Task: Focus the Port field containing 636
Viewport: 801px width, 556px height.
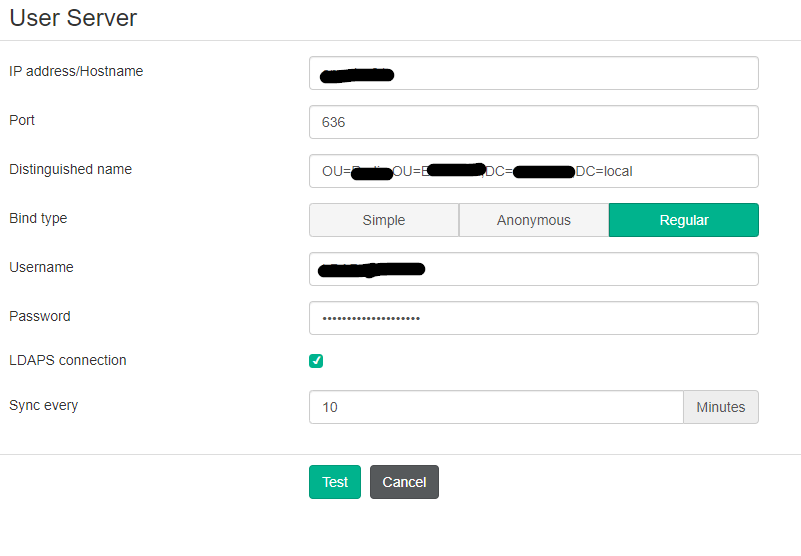Action: click(x=533, y=122)
